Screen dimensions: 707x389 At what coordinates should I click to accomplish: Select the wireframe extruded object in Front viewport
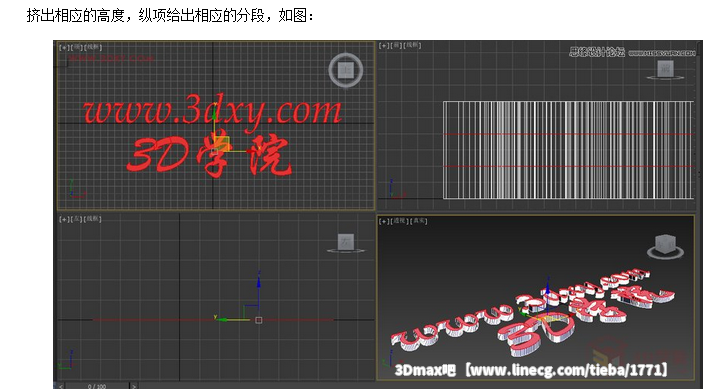(568, 150)
